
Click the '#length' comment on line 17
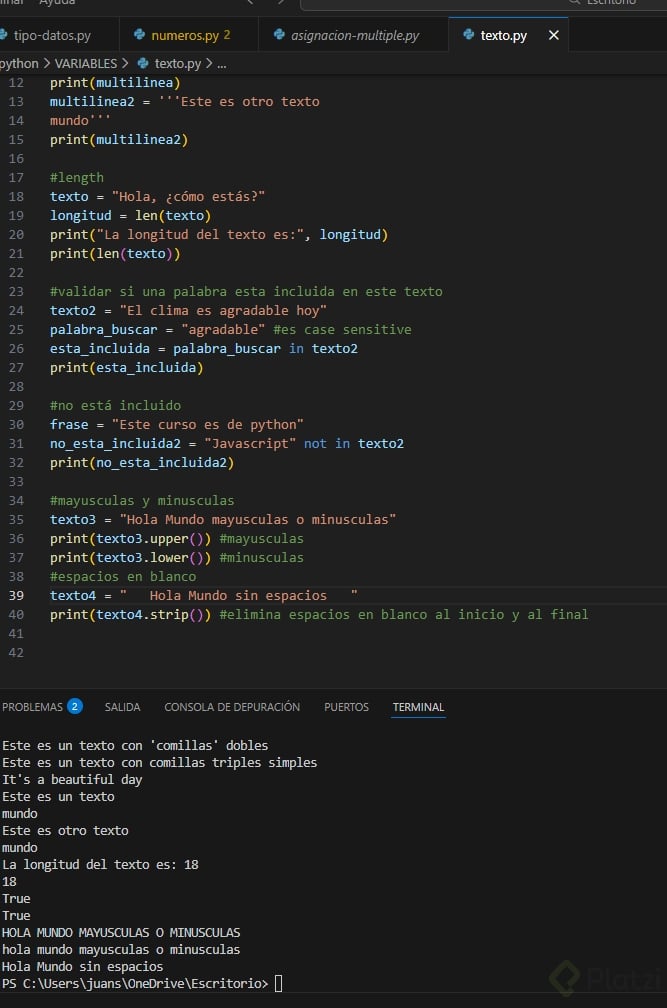(x=76, y=177)
